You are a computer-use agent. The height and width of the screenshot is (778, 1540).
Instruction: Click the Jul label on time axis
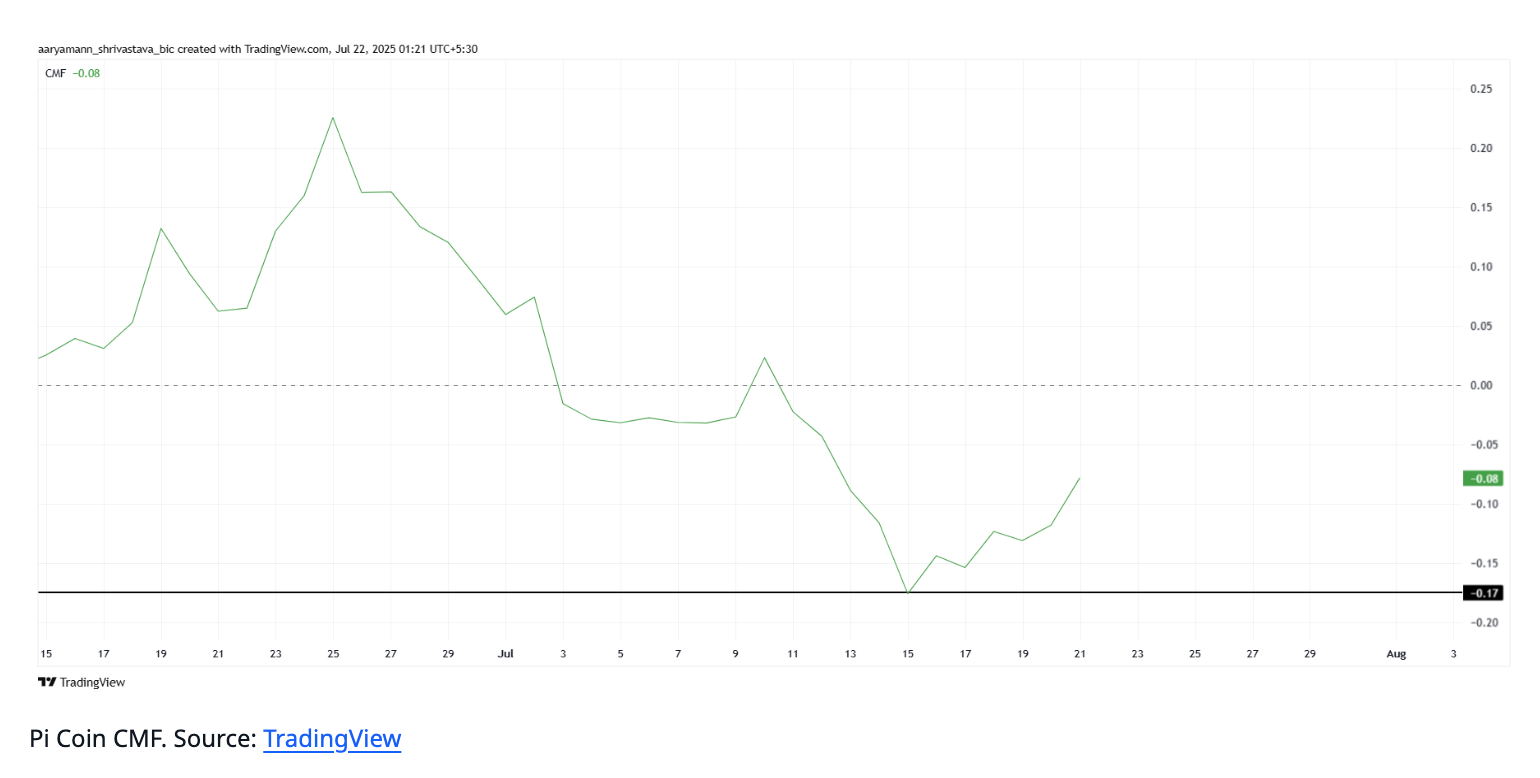click(505, 654)
